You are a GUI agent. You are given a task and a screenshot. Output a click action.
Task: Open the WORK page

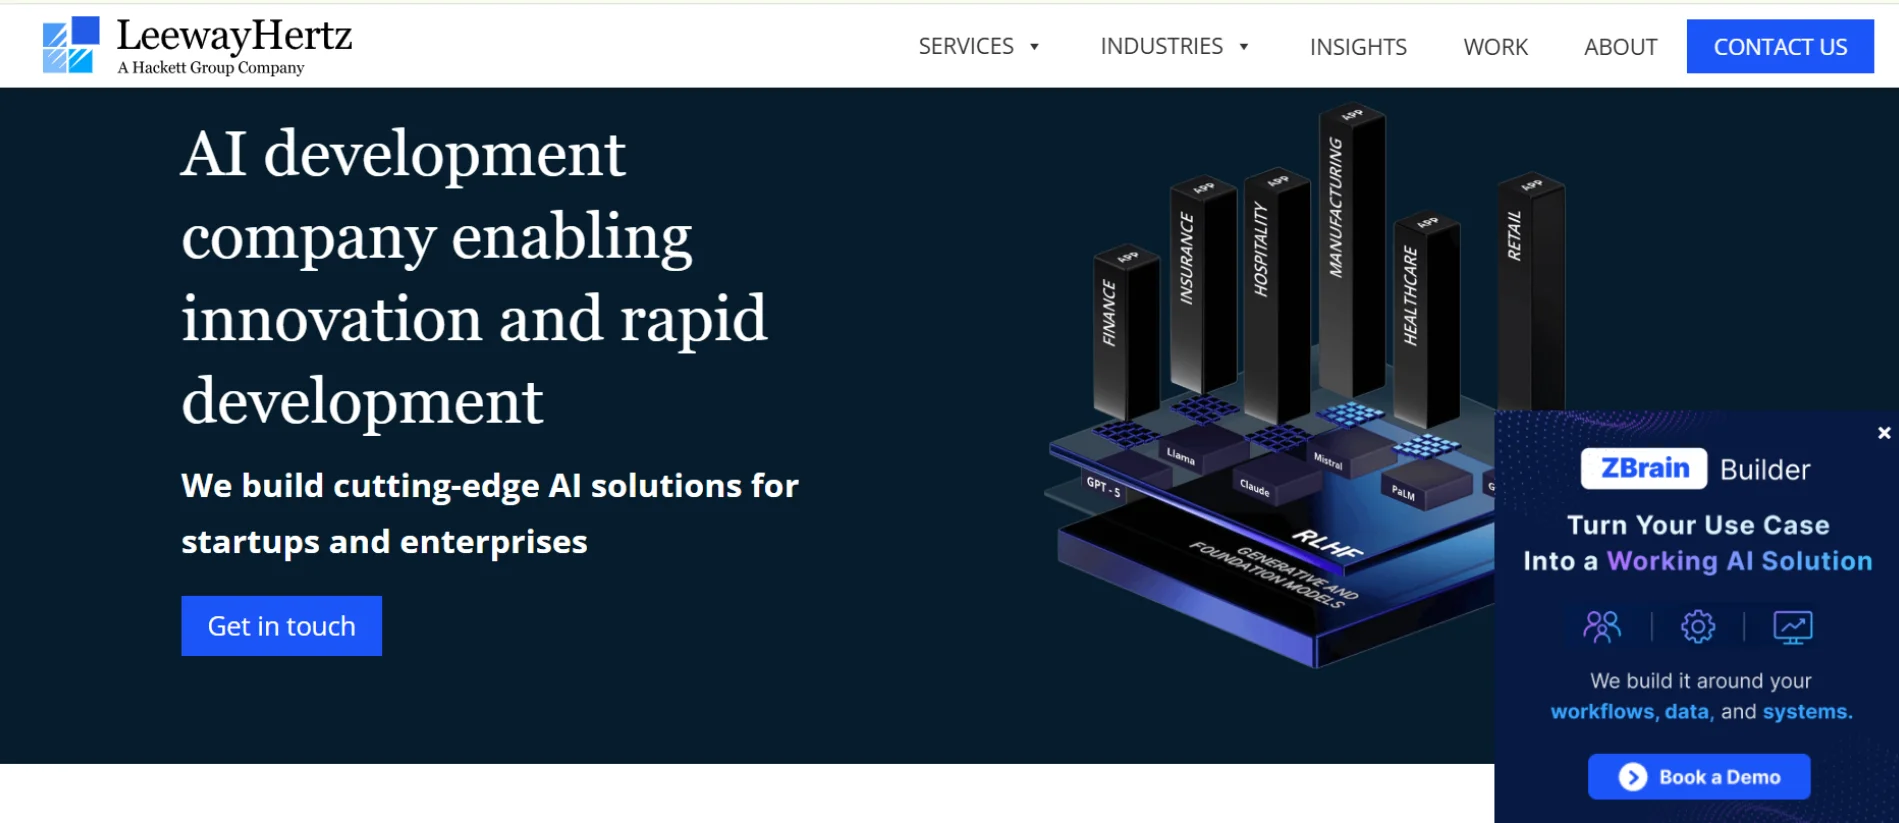point(1495,47)
